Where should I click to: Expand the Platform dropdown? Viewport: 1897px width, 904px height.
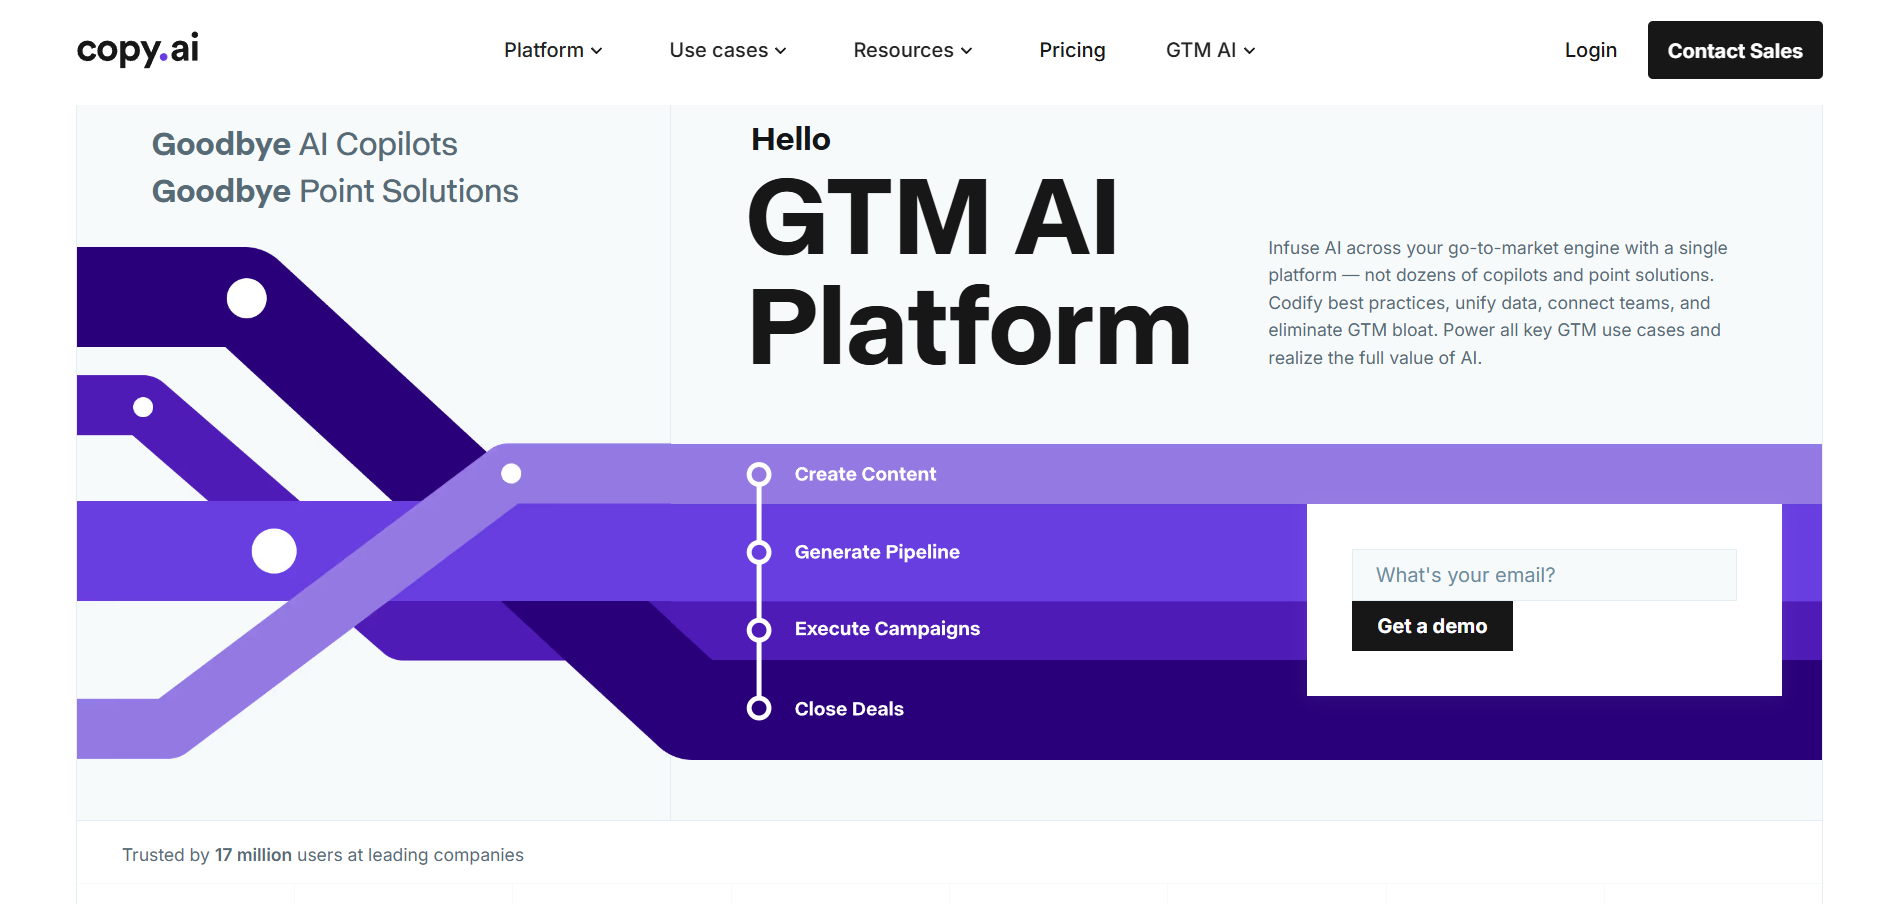coord(553,50)
